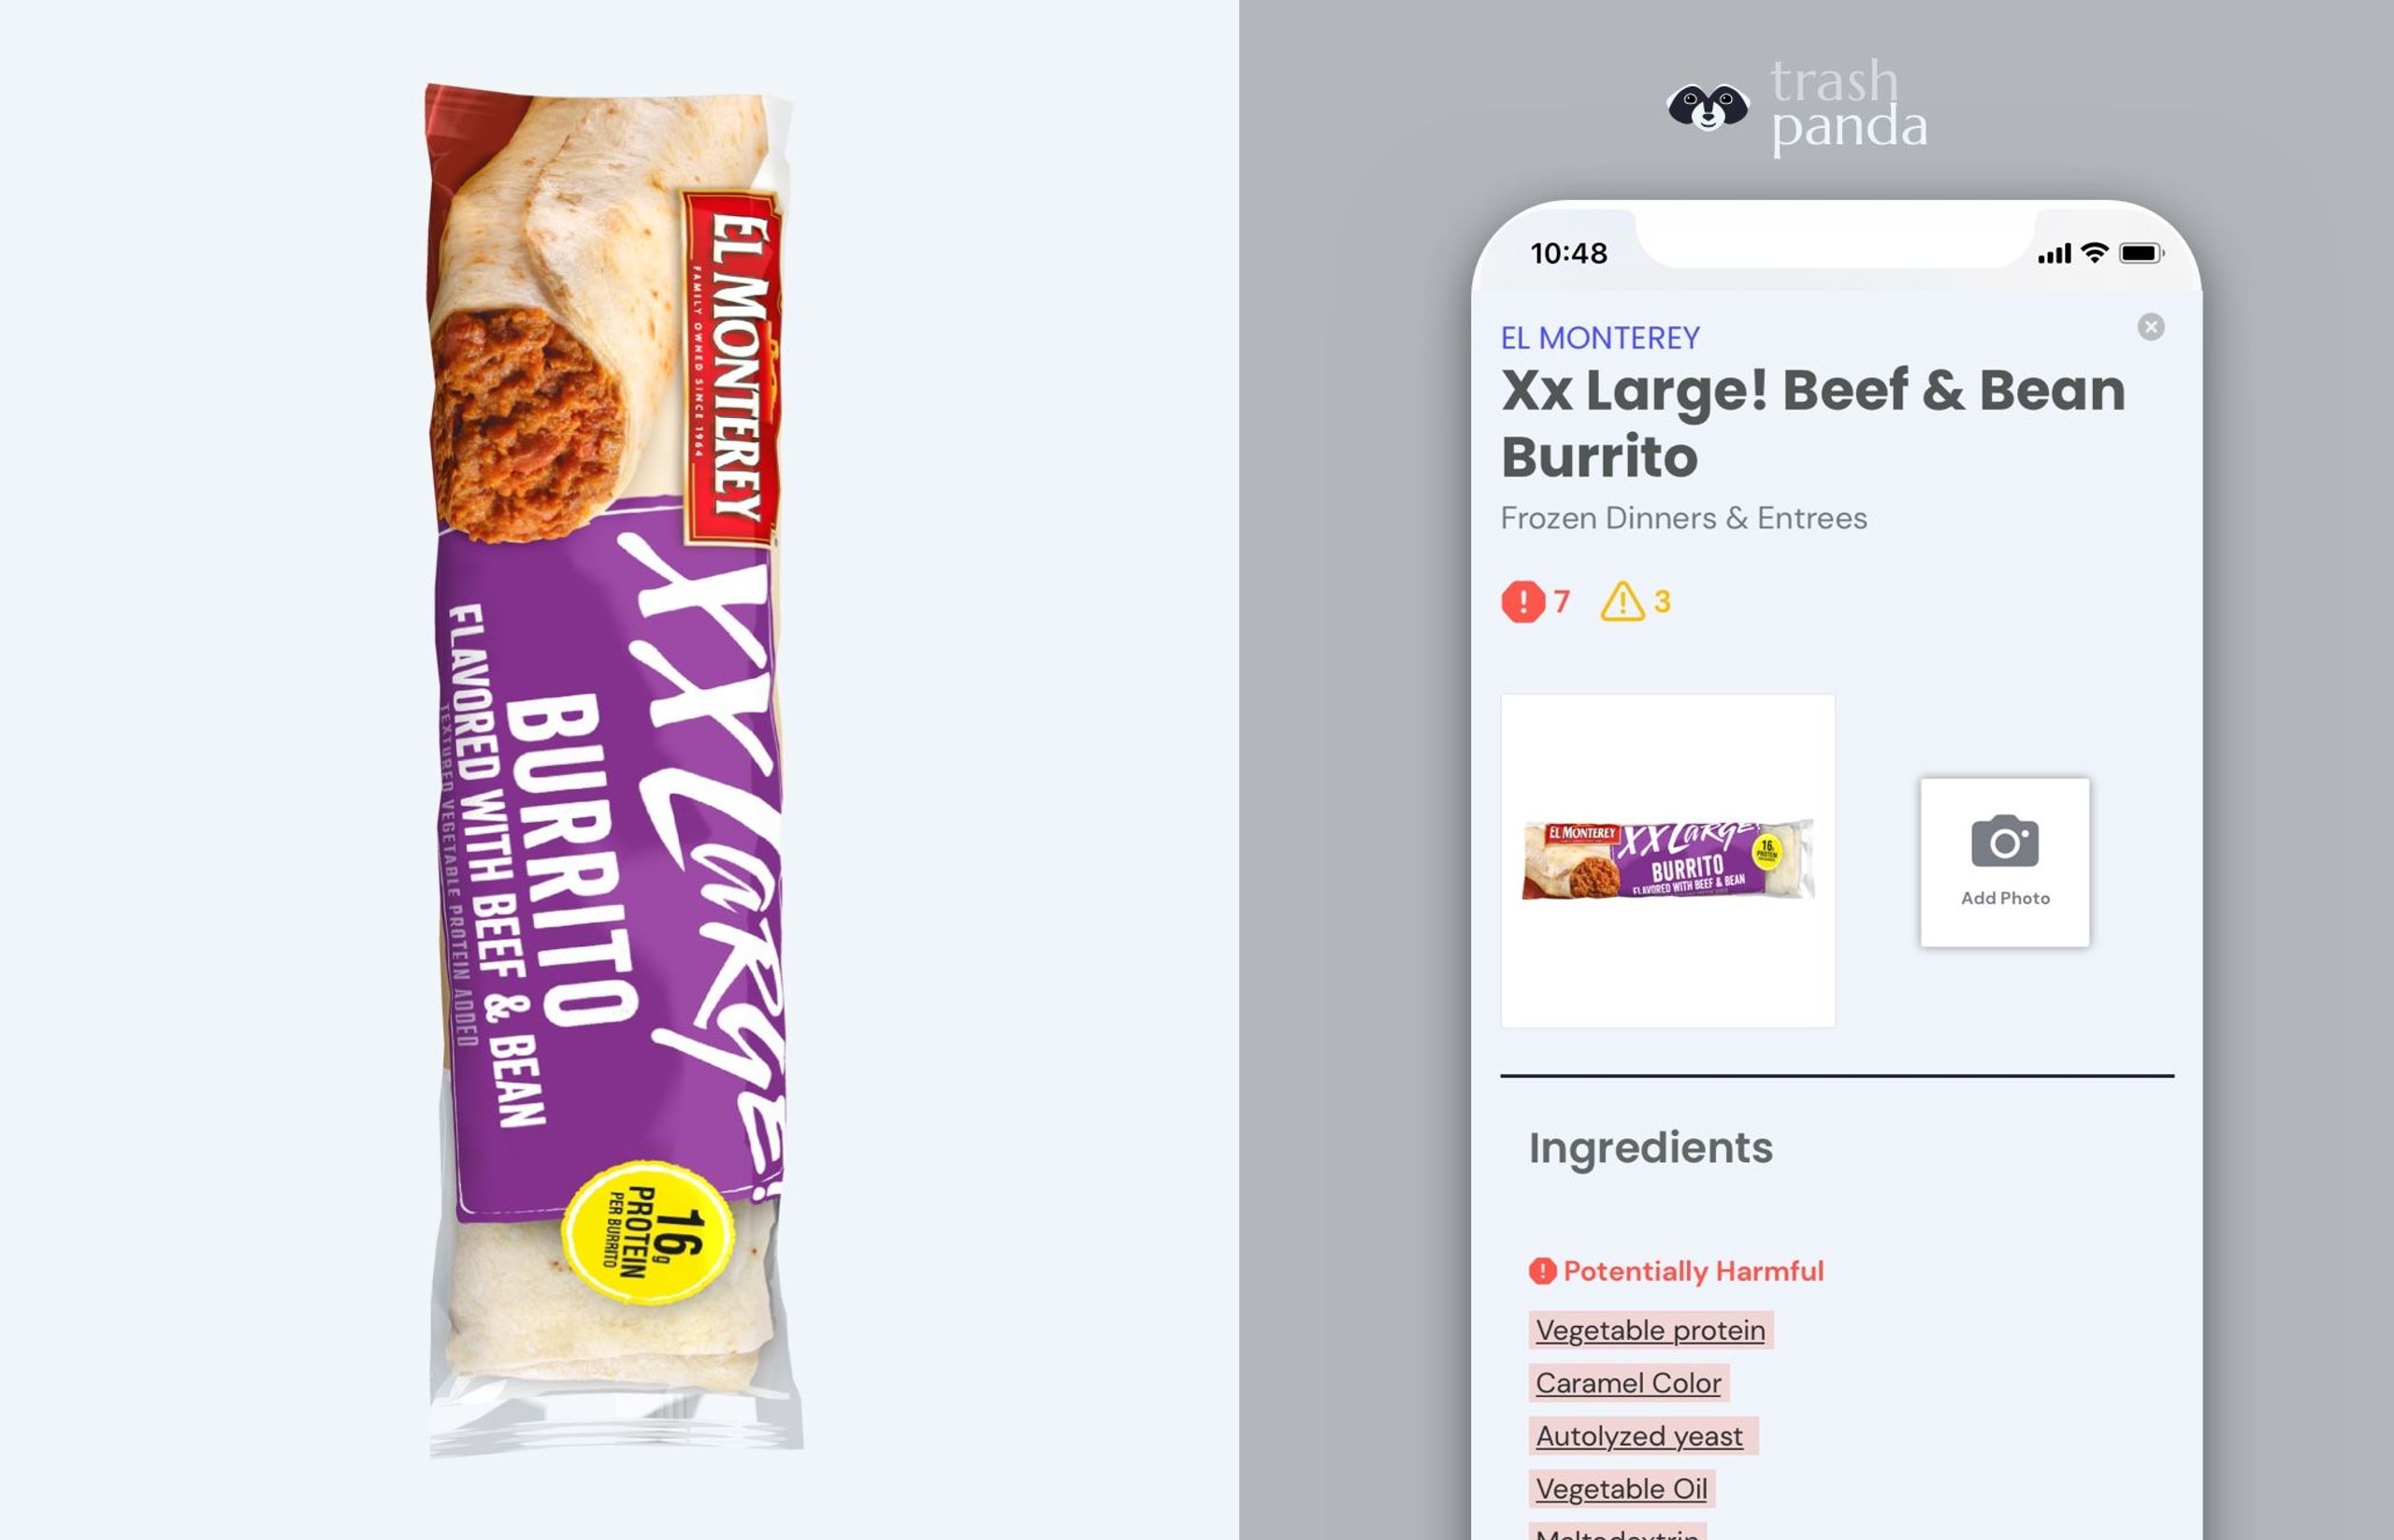The image size is (2394, 1540).
Task: Click the camera Add Photo icon
Action: (2004, 841)
